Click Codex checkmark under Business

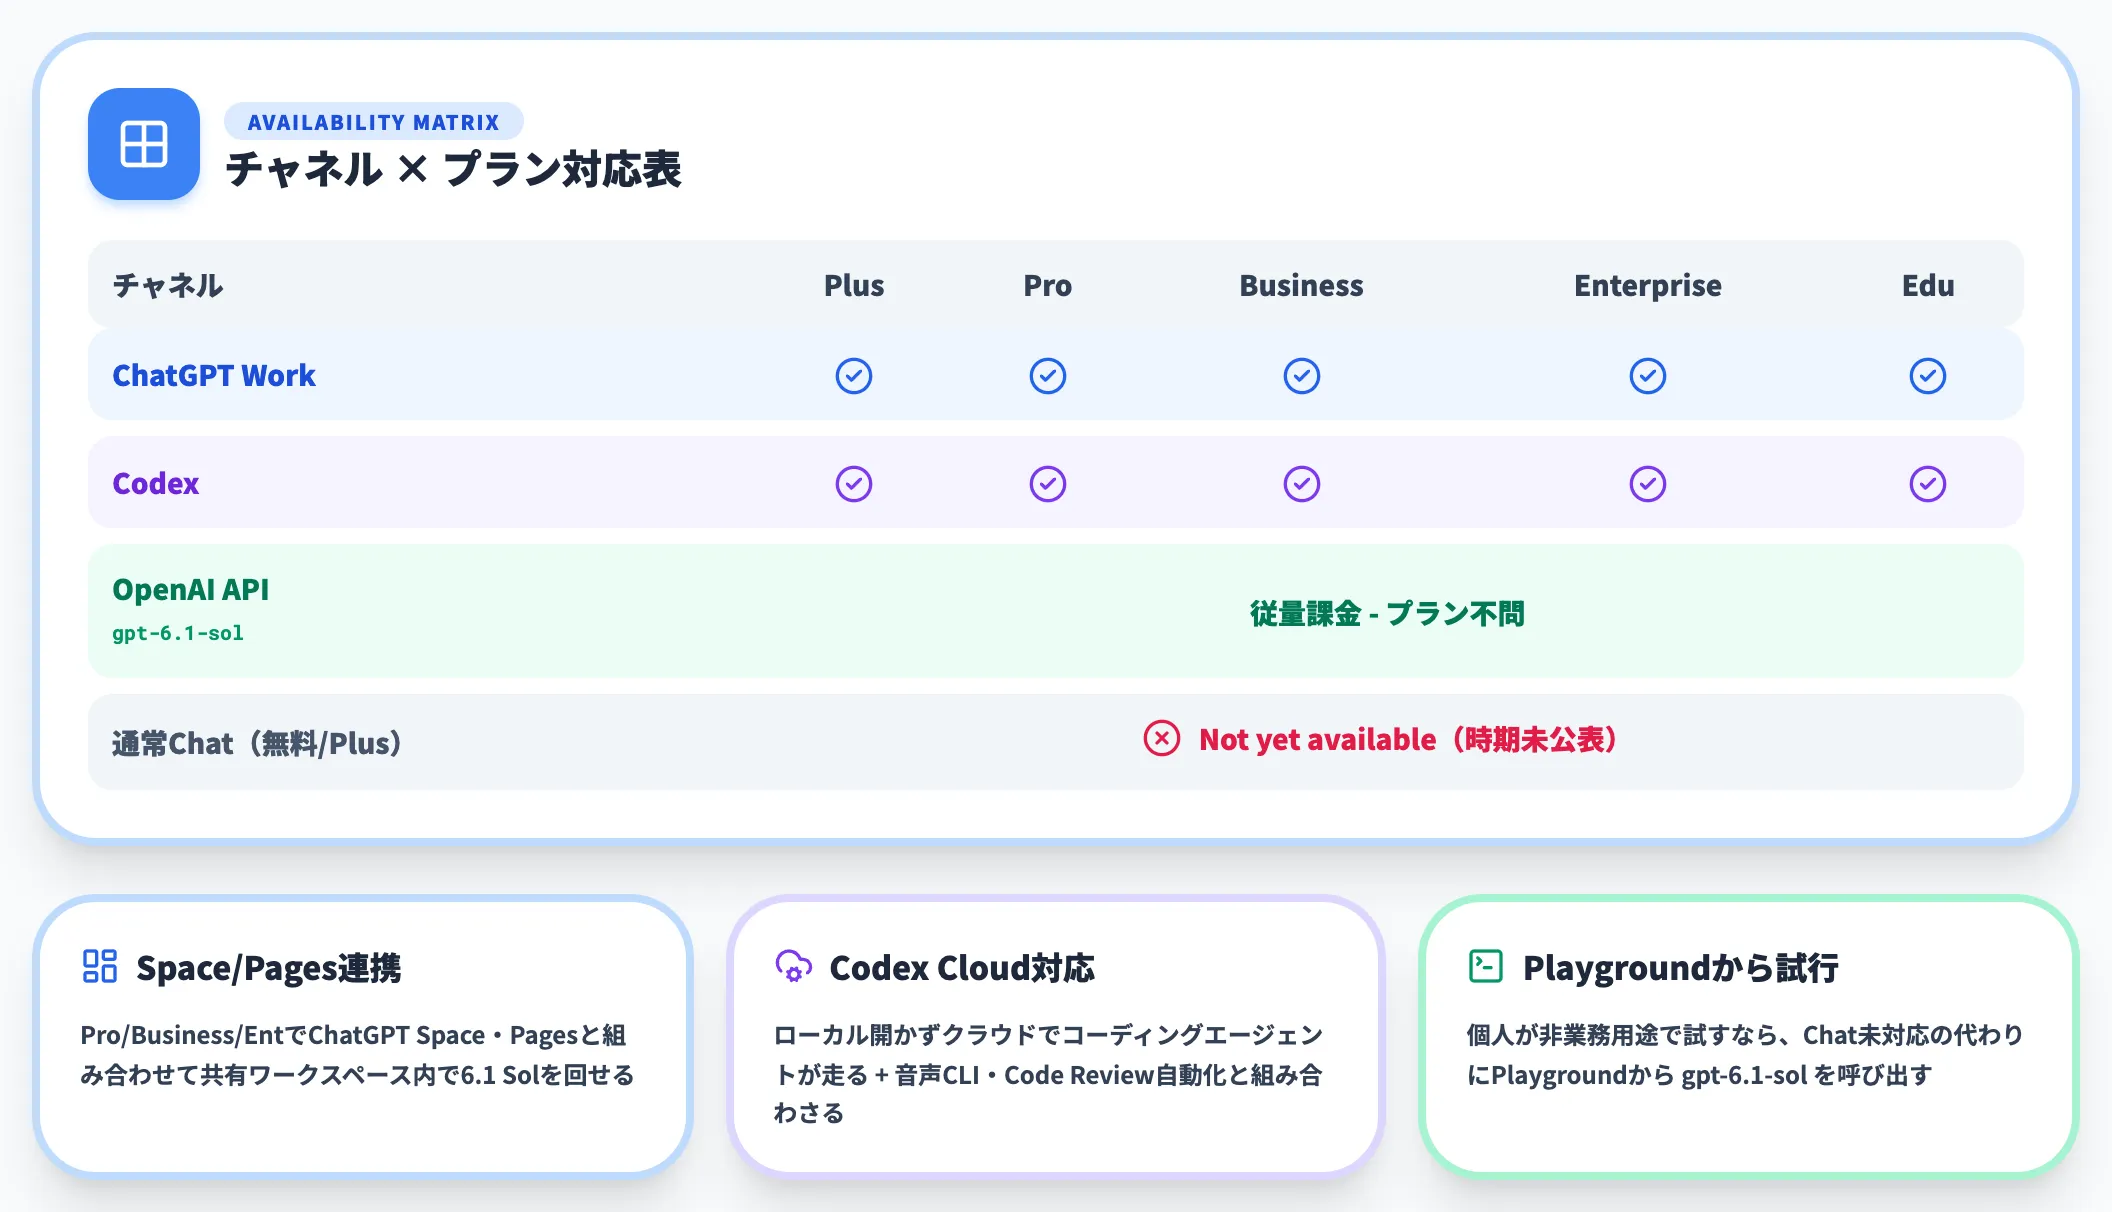click(1302, 484)
